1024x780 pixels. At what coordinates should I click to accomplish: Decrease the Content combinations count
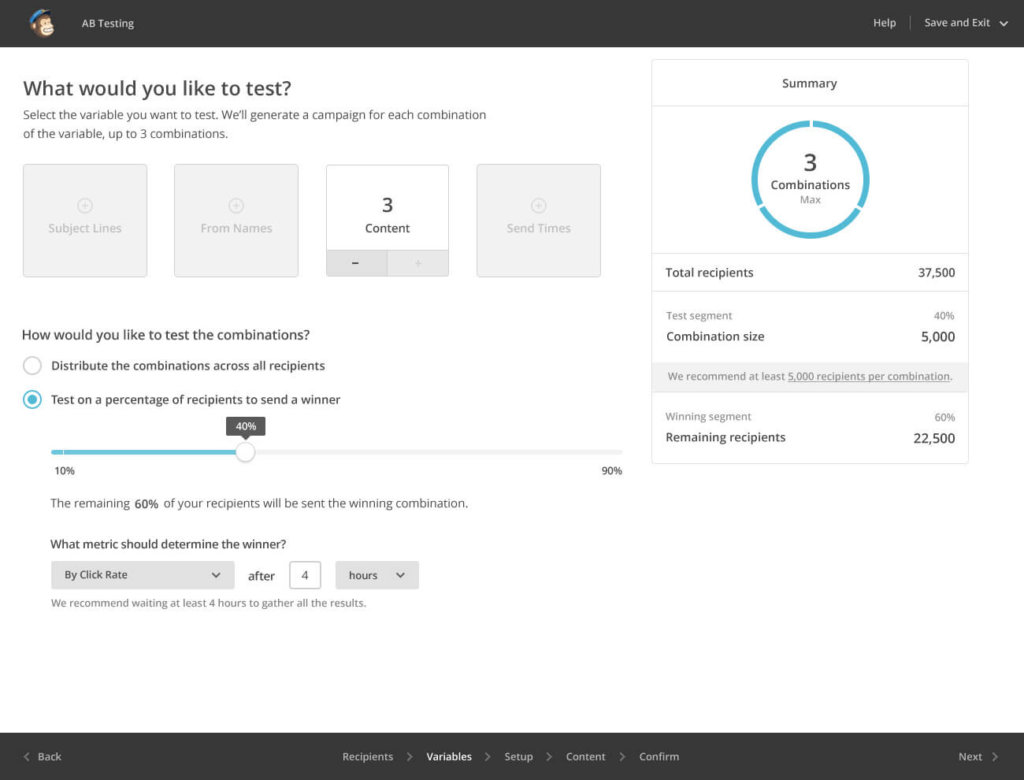(356, 261)
